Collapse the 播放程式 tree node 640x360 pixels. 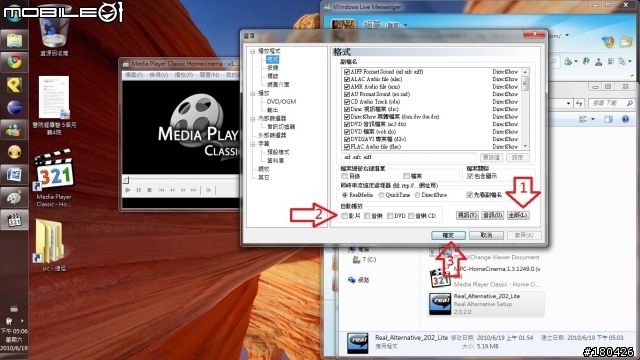253,51
